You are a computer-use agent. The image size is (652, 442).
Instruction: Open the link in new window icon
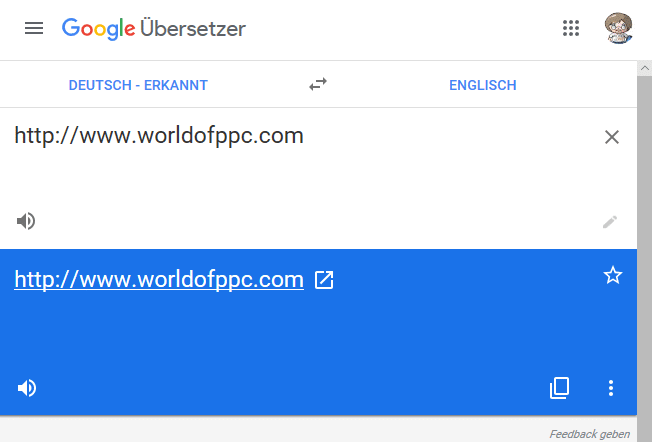(x=324, y=281)
